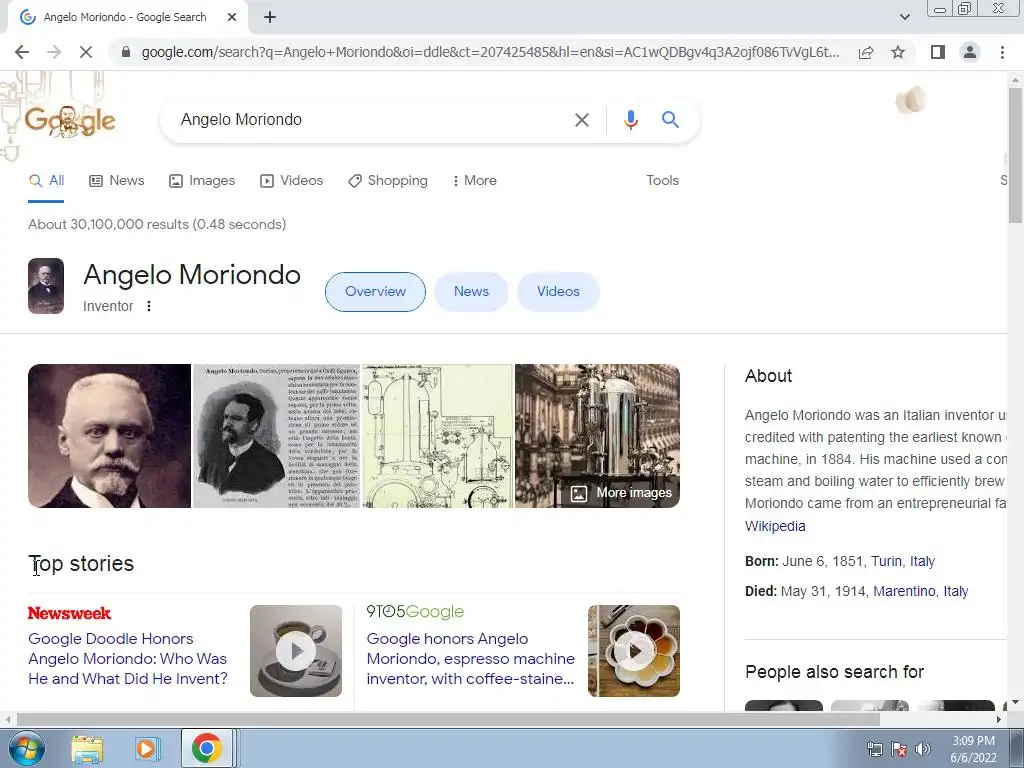Open large sepia portrait photo
This screenshot has width=1024, height=768.
(x=110, y=436)
